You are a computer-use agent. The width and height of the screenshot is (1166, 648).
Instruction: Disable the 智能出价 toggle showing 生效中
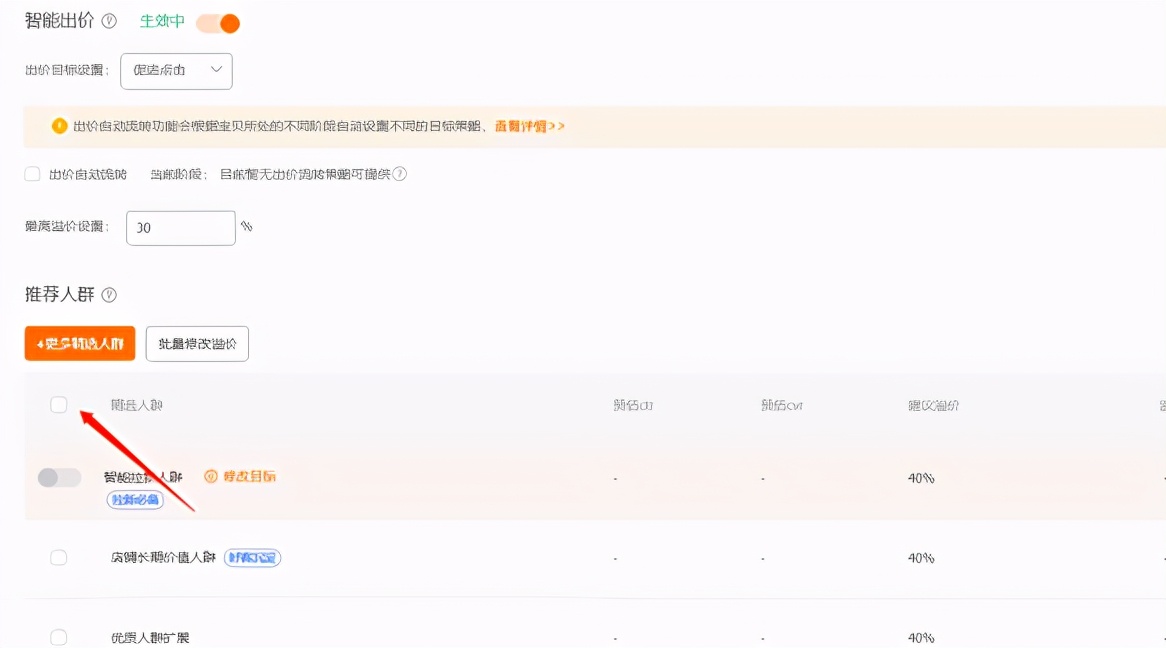(219, 21)
